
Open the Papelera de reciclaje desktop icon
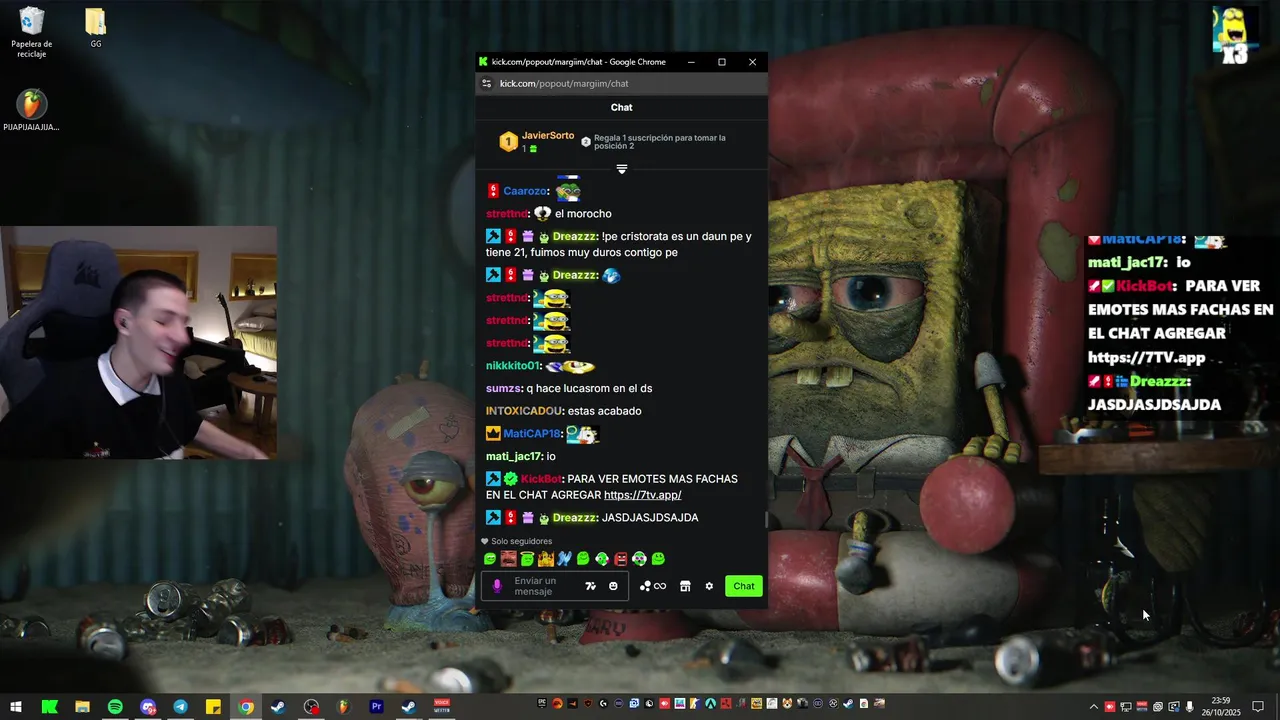coord(32,32)
